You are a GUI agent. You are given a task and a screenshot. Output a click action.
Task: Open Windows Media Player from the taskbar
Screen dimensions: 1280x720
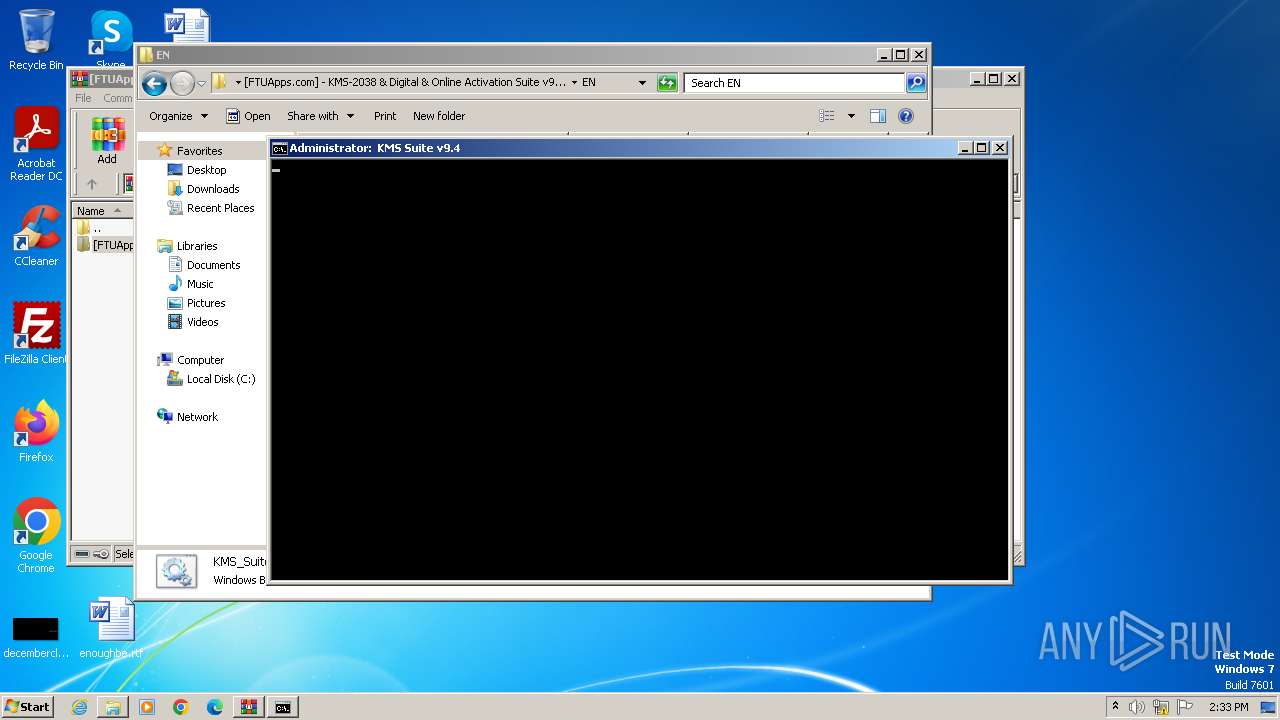(x=147, y=707)
